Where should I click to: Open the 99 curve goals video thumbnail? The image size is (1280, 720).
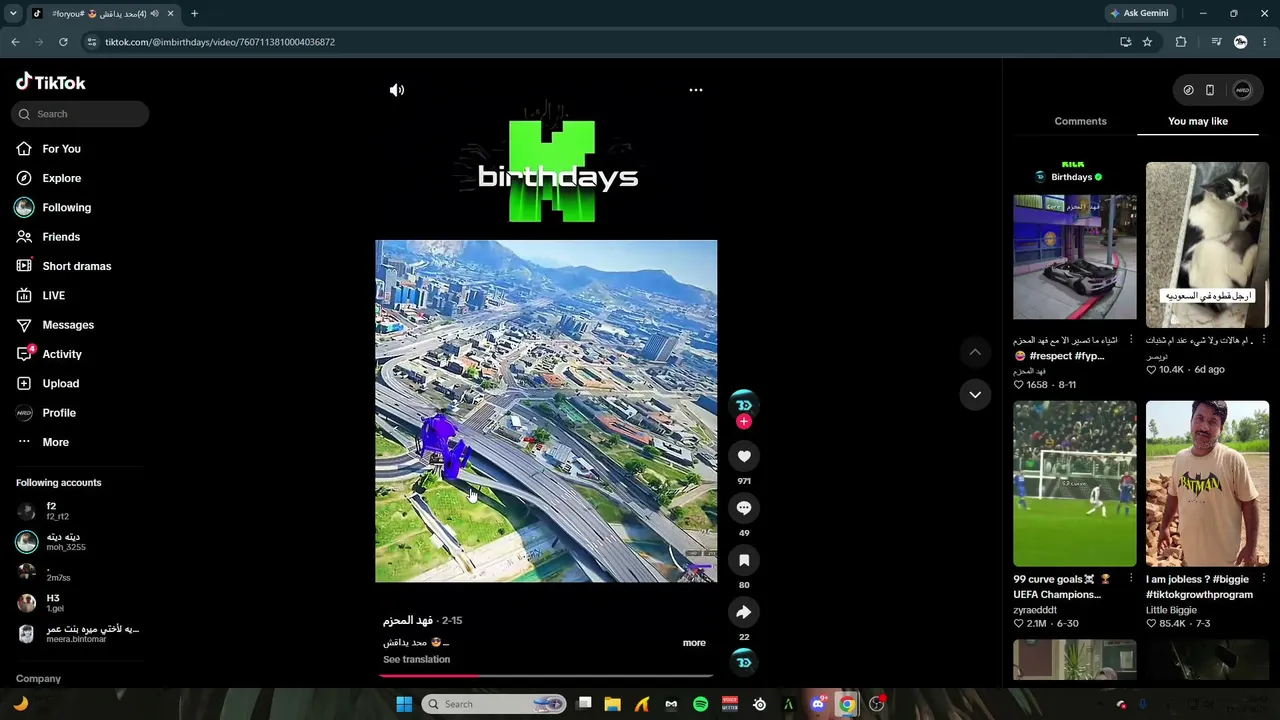pyautogui.click(x=1075, y=484)
